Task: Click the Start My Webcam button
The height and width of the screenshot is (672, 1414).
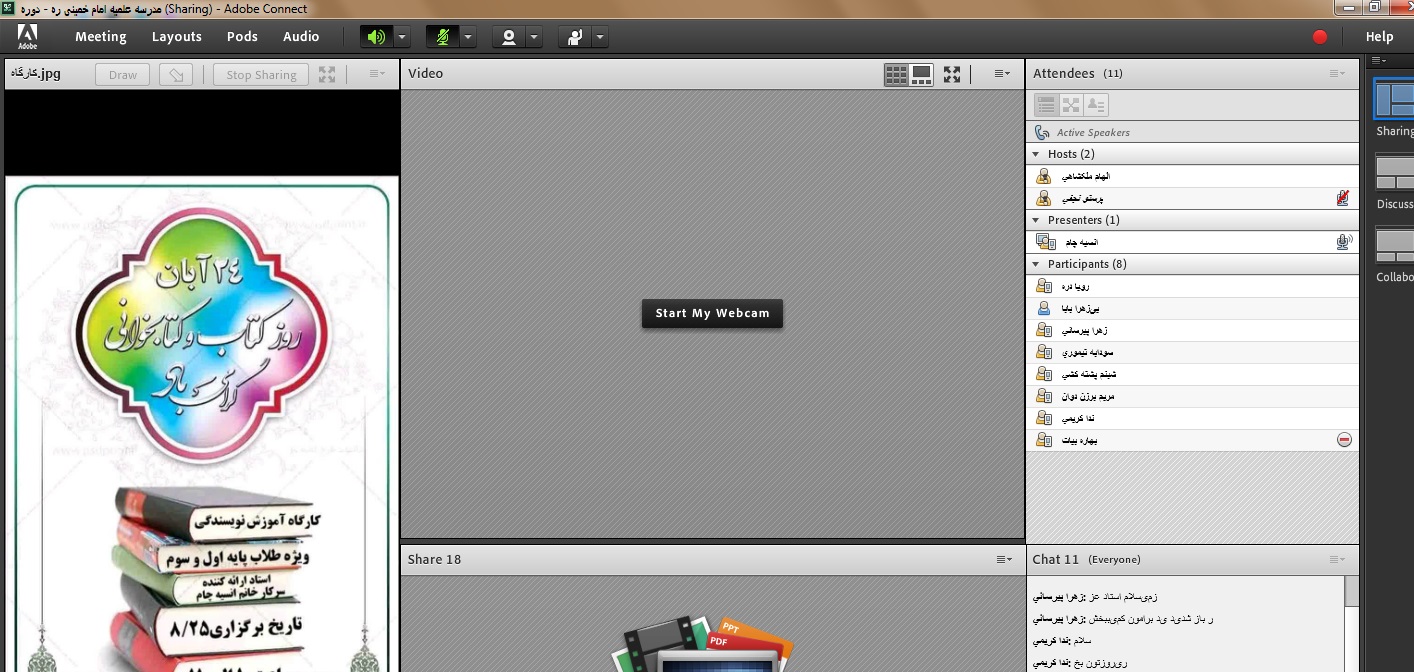Action: 712,313
